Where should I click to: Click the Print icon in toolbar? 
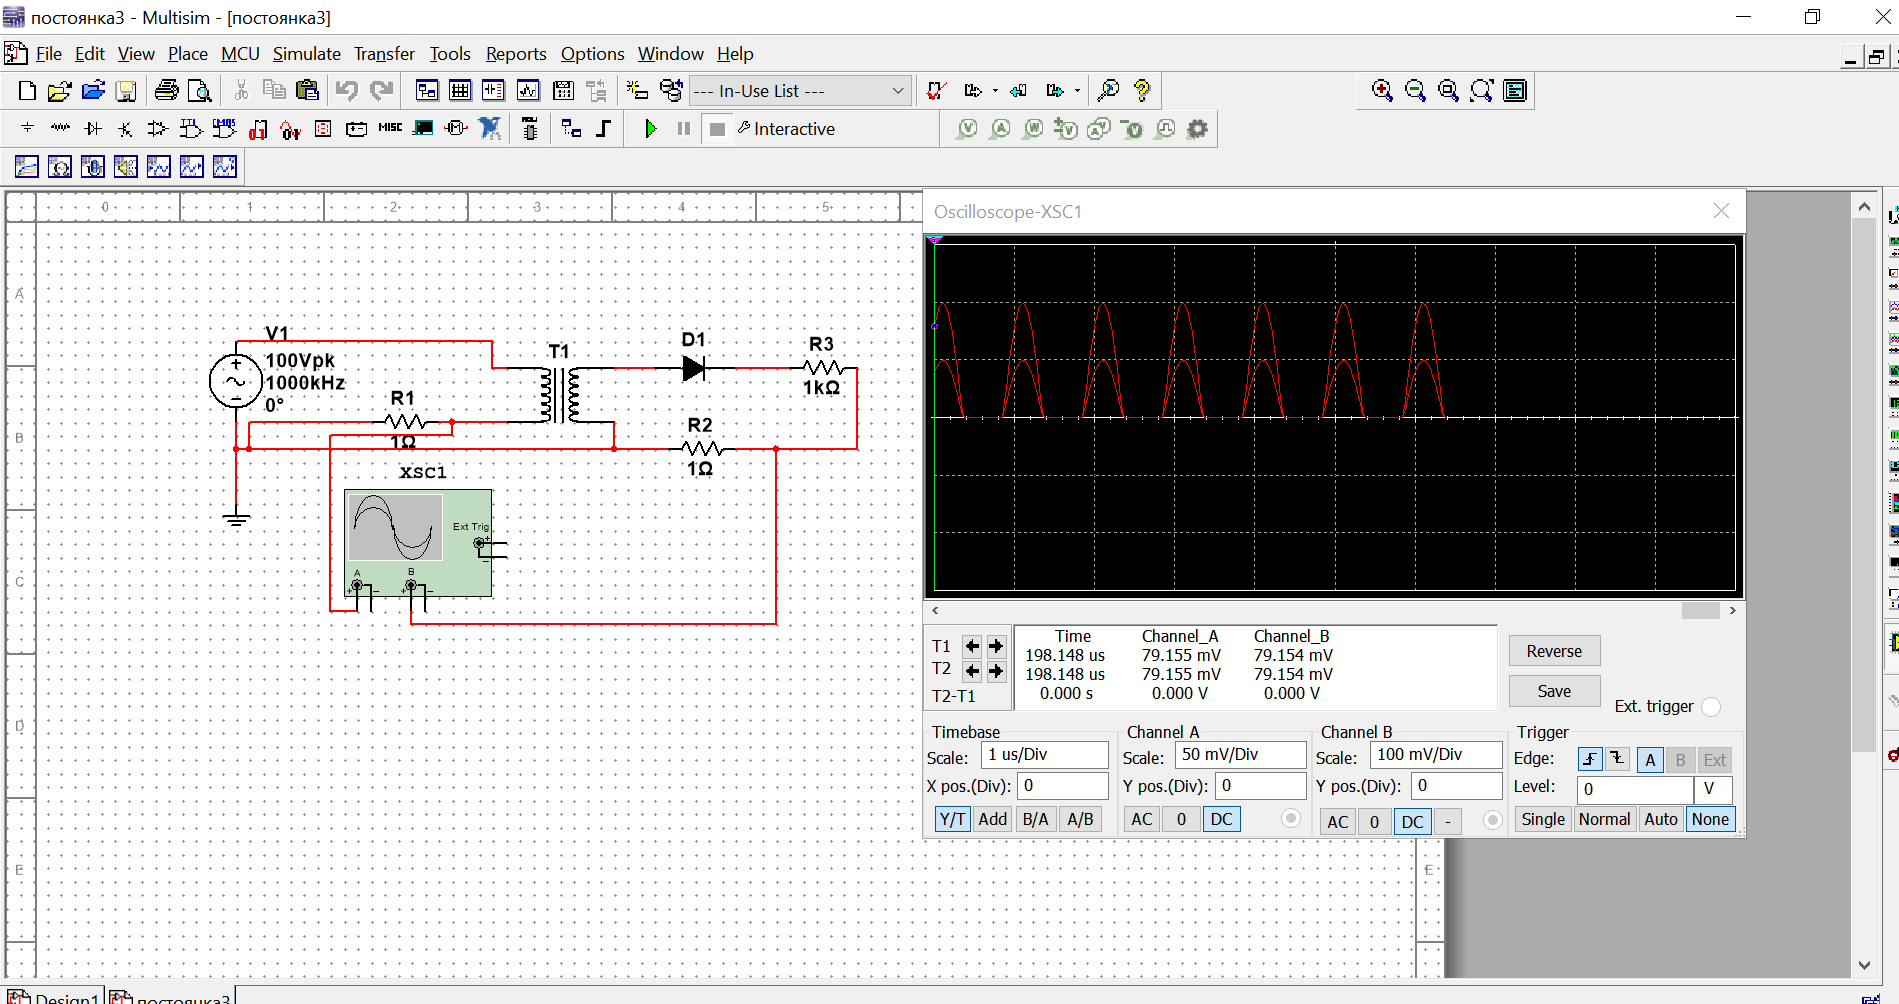point(166,91)
